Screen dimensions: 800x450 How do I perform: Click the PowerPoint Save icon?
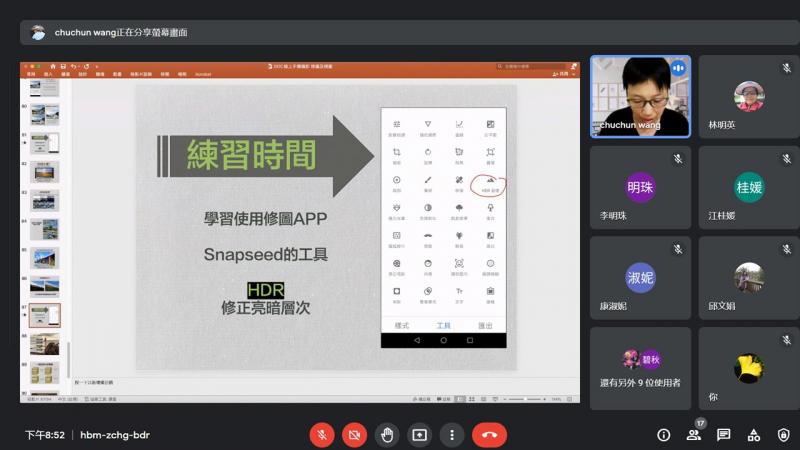pos(63,66)
